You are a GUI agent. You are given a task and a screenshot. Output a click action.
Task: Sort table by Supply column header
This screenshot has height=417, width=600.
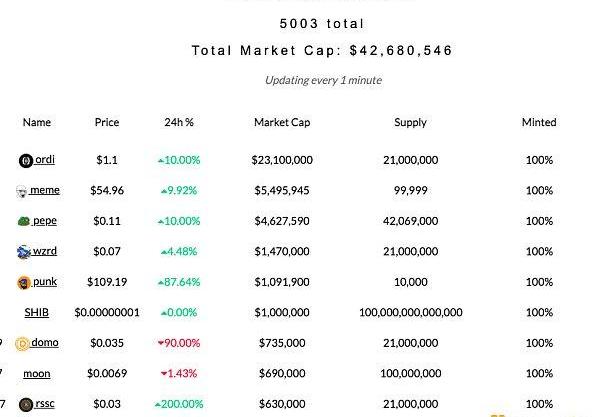410,122
